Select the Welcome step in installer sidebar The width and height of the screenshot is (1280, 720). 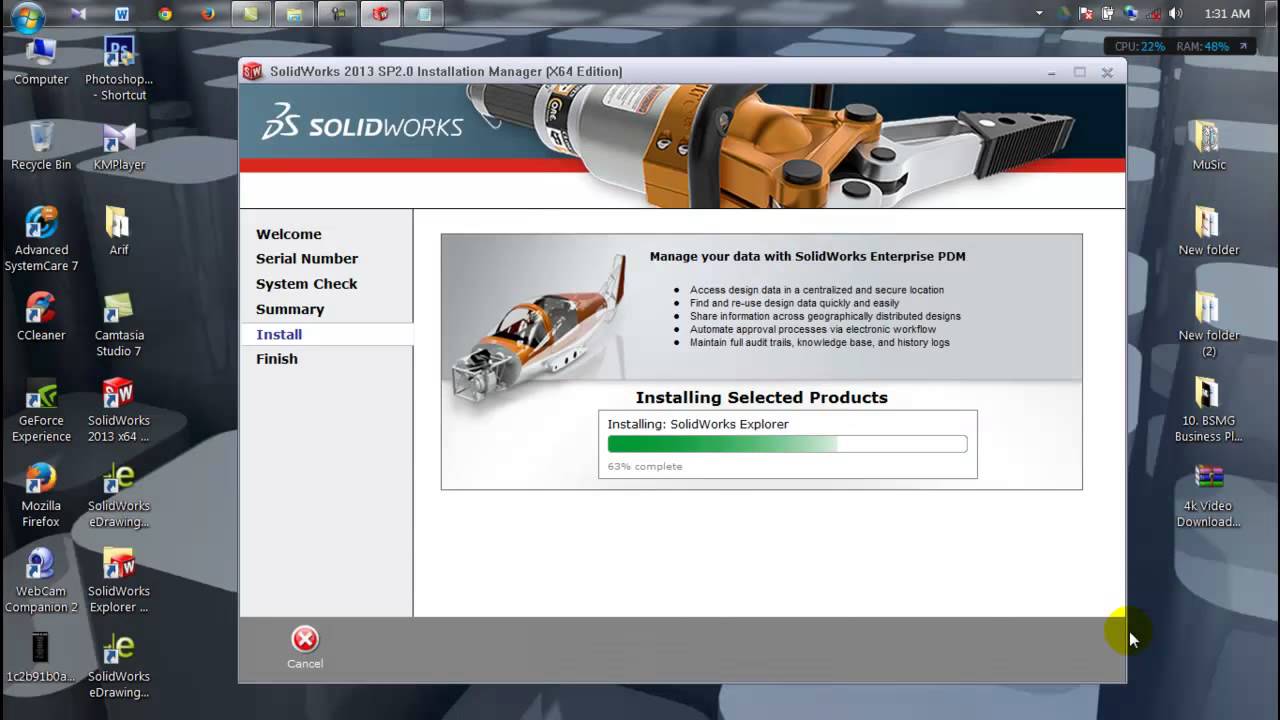pos(289,234)
